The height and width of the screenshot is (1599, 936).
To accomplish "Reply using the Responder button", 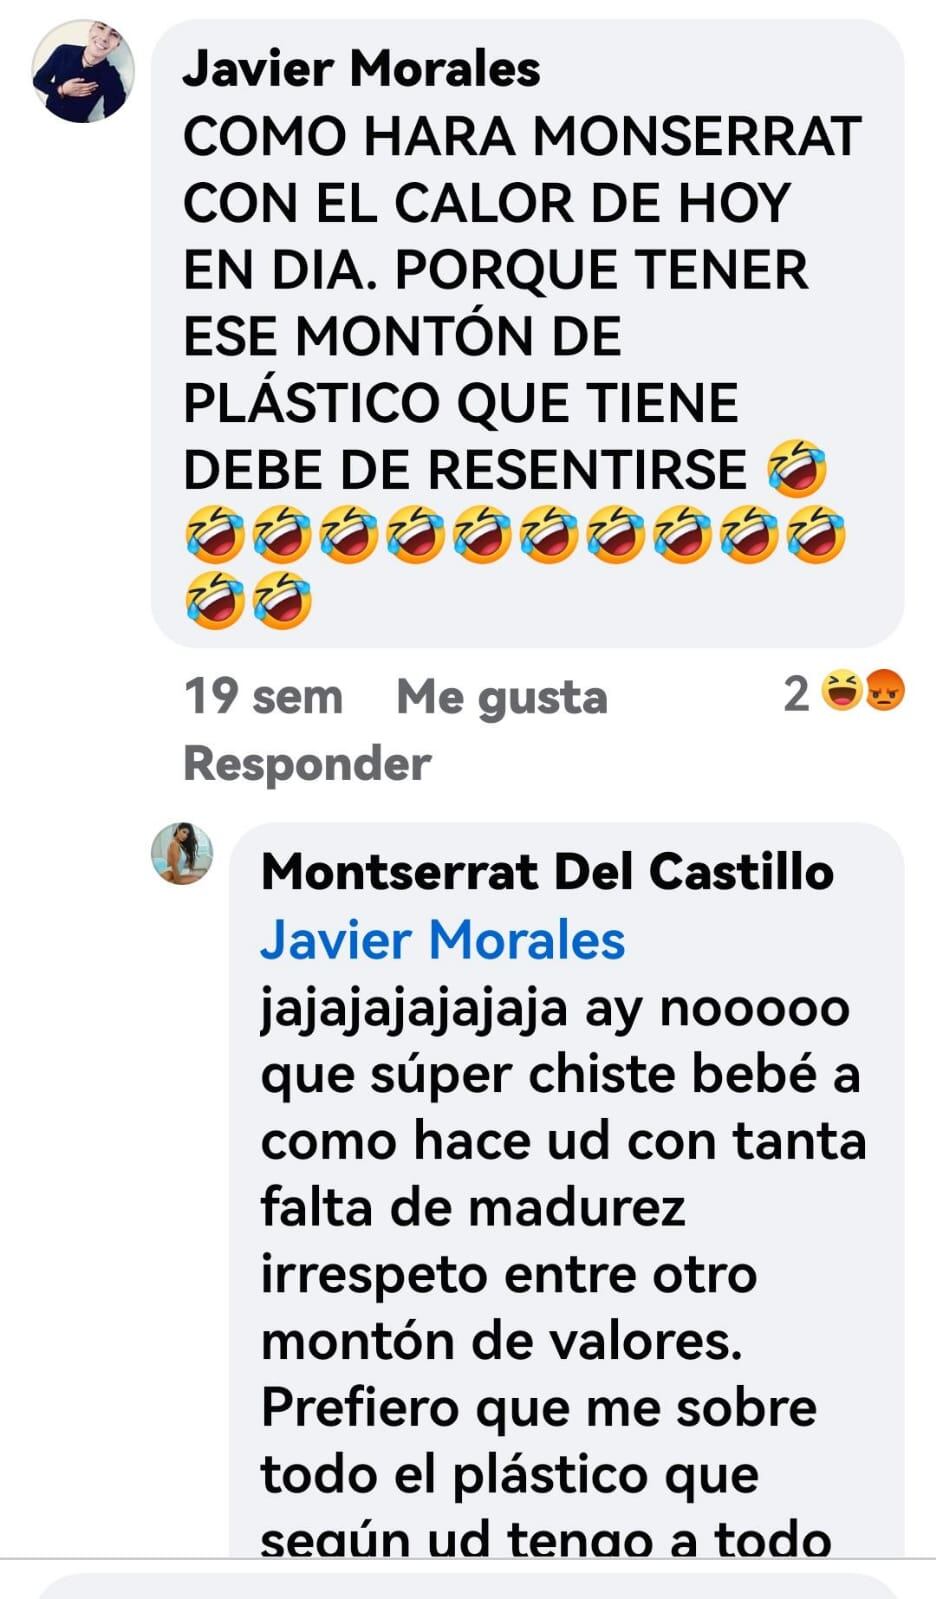I will pos(307,764).
